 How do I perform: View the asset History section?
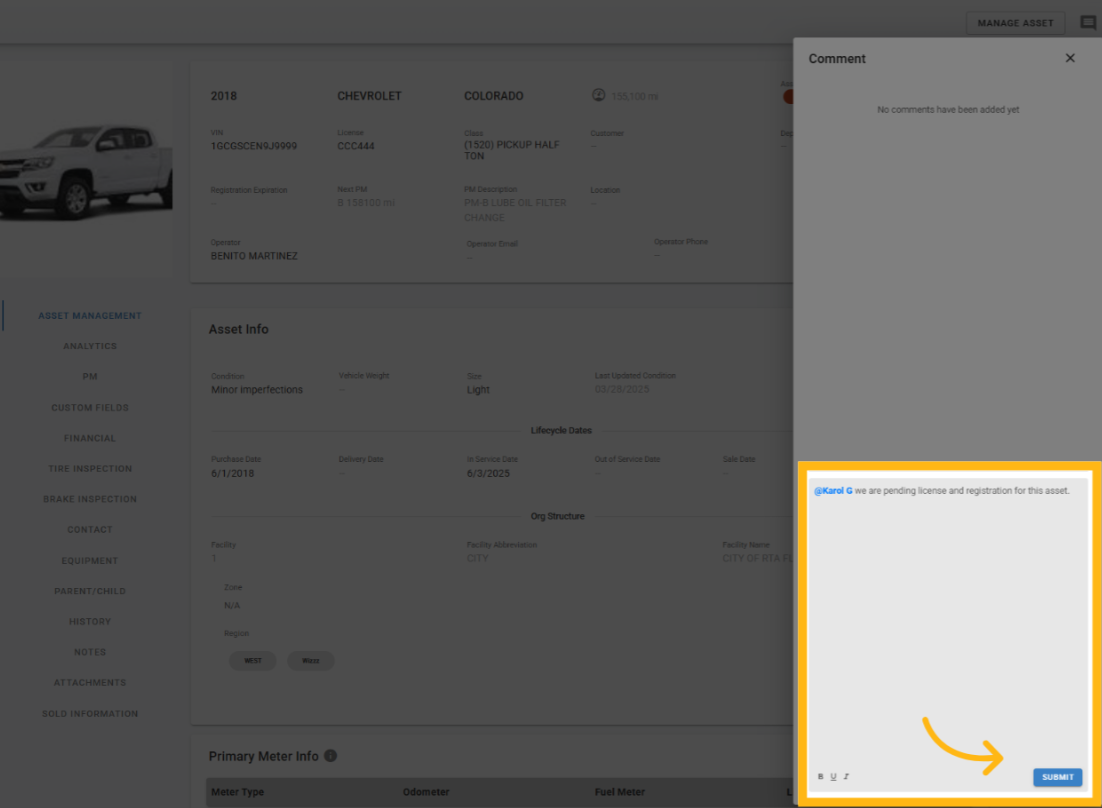tap(90, 622)
